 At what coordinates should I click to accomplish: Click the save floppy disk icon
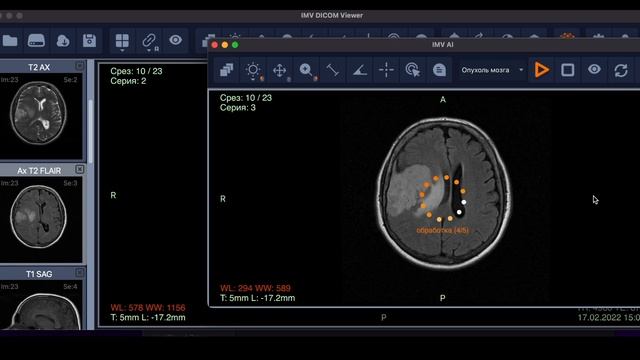pos(89,40)
